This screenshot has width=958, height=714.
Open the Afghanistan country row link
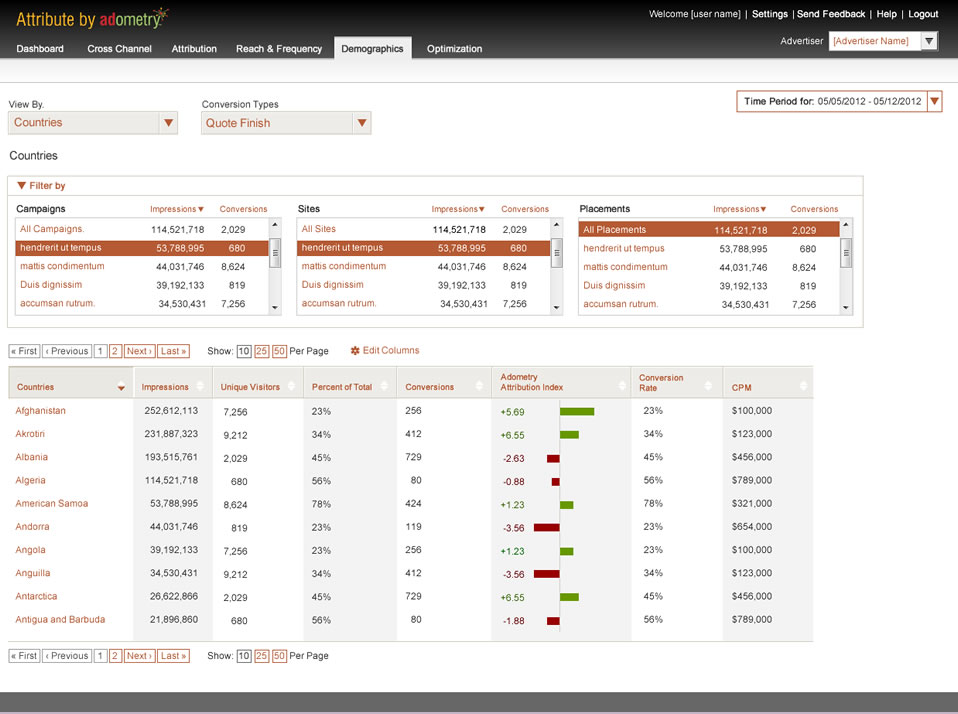pyautogui.click(x=40, y=411)
